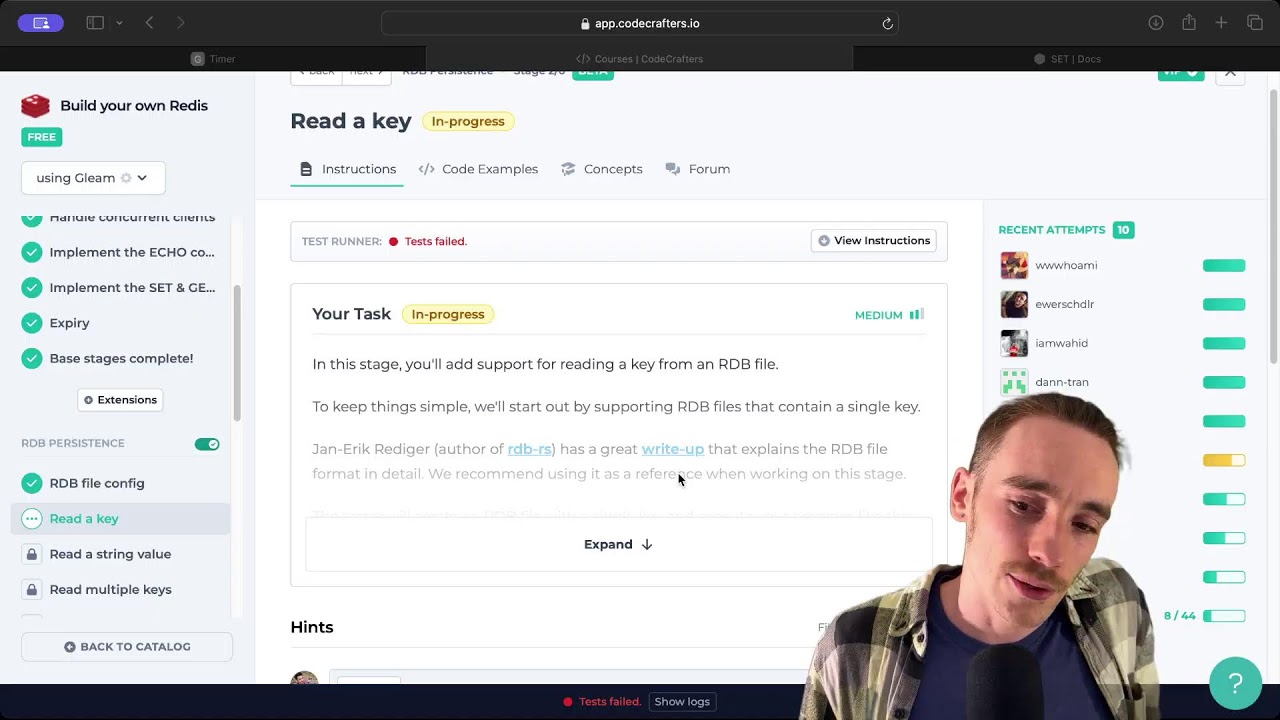Screen dimensions: 1280x720
Task: Click the in-progress dots icon beside Read a key
Action: (32, 518)
